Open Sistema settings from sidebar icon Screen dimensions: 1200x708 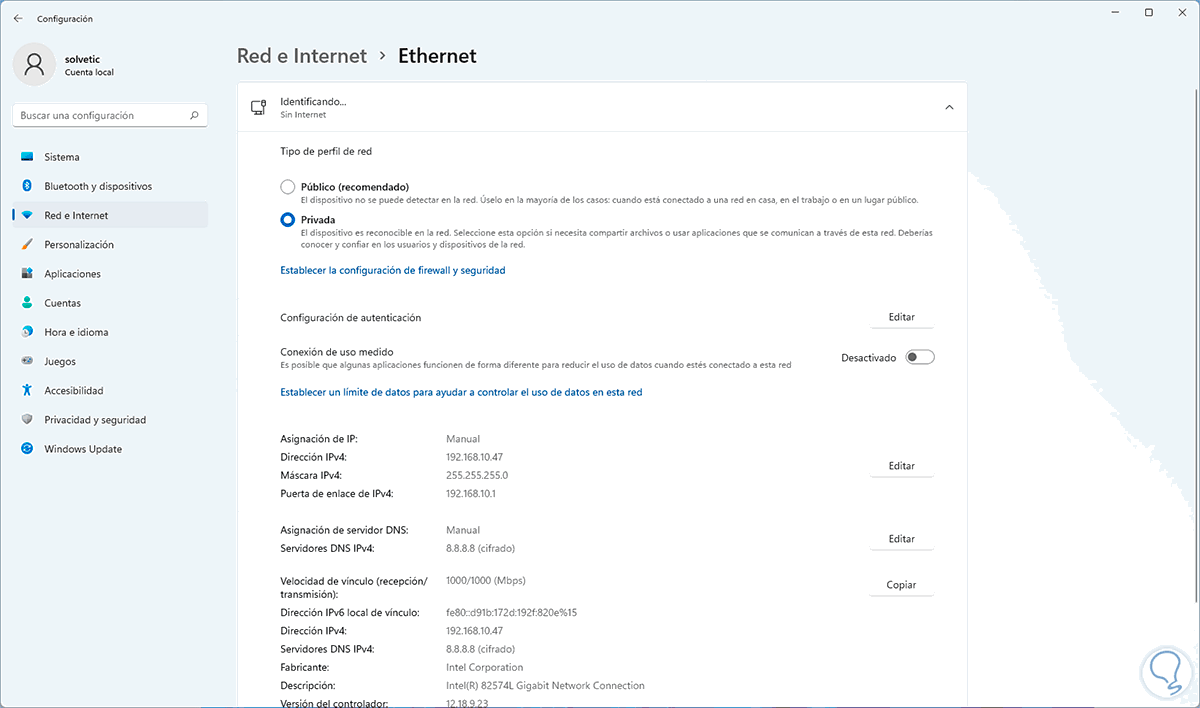pos(27,157)
